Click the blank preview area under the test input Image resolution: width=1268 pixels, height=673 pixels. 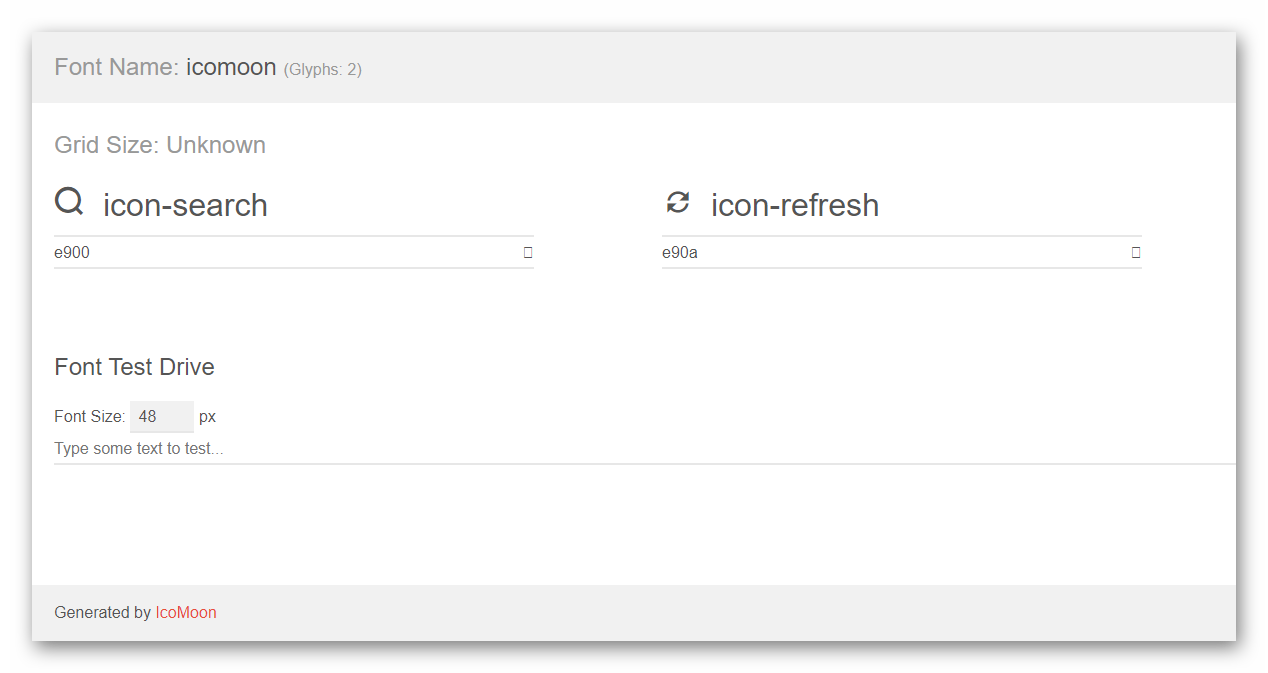pos(645,524)
